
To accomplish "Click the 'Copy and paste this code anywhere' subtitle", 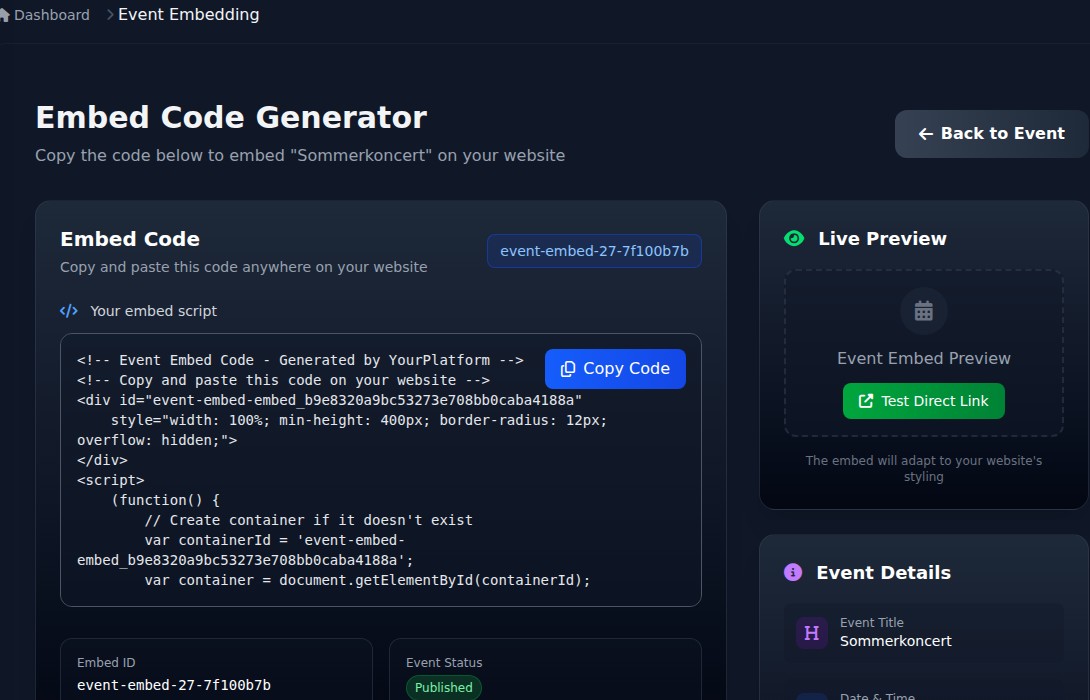I will pyautogui.click(x=243, y=267).
